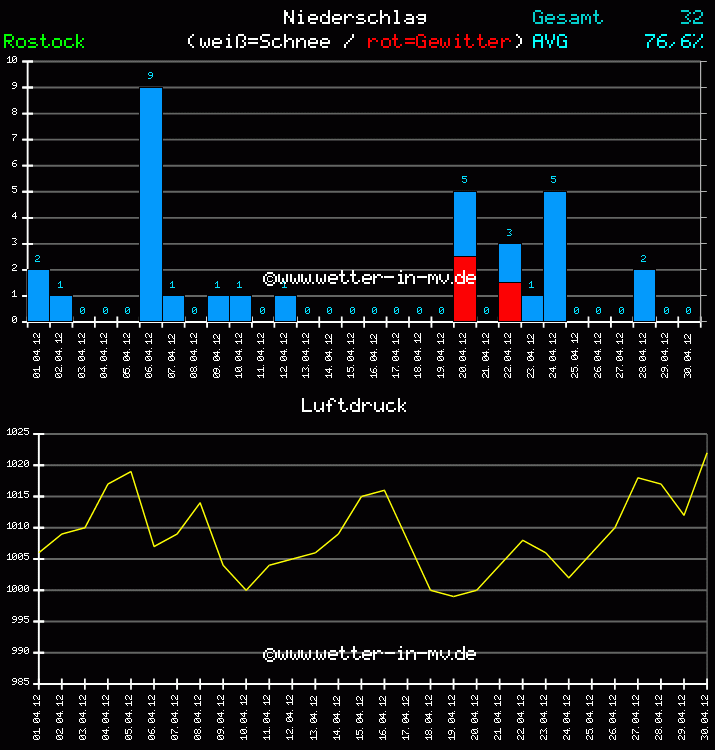The image size is (715, 750).
Task: Click the Luftdruck chart title
Action: 354,405
